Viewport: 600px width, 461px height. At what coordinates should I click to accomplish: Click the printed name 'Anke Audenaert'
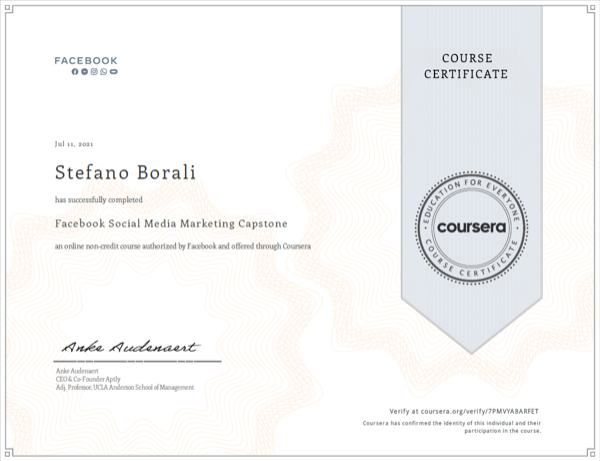[77, 371]
